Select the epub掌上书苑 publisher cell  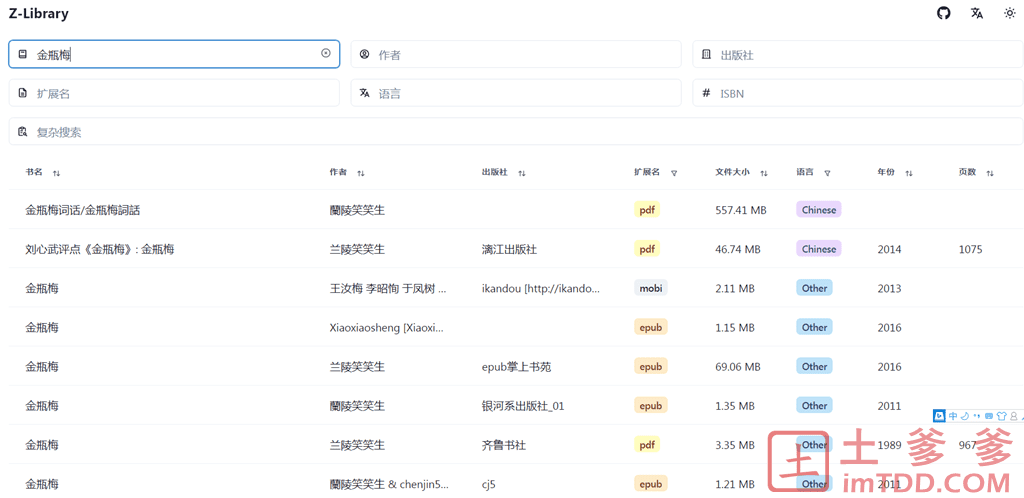click(516, 367)
